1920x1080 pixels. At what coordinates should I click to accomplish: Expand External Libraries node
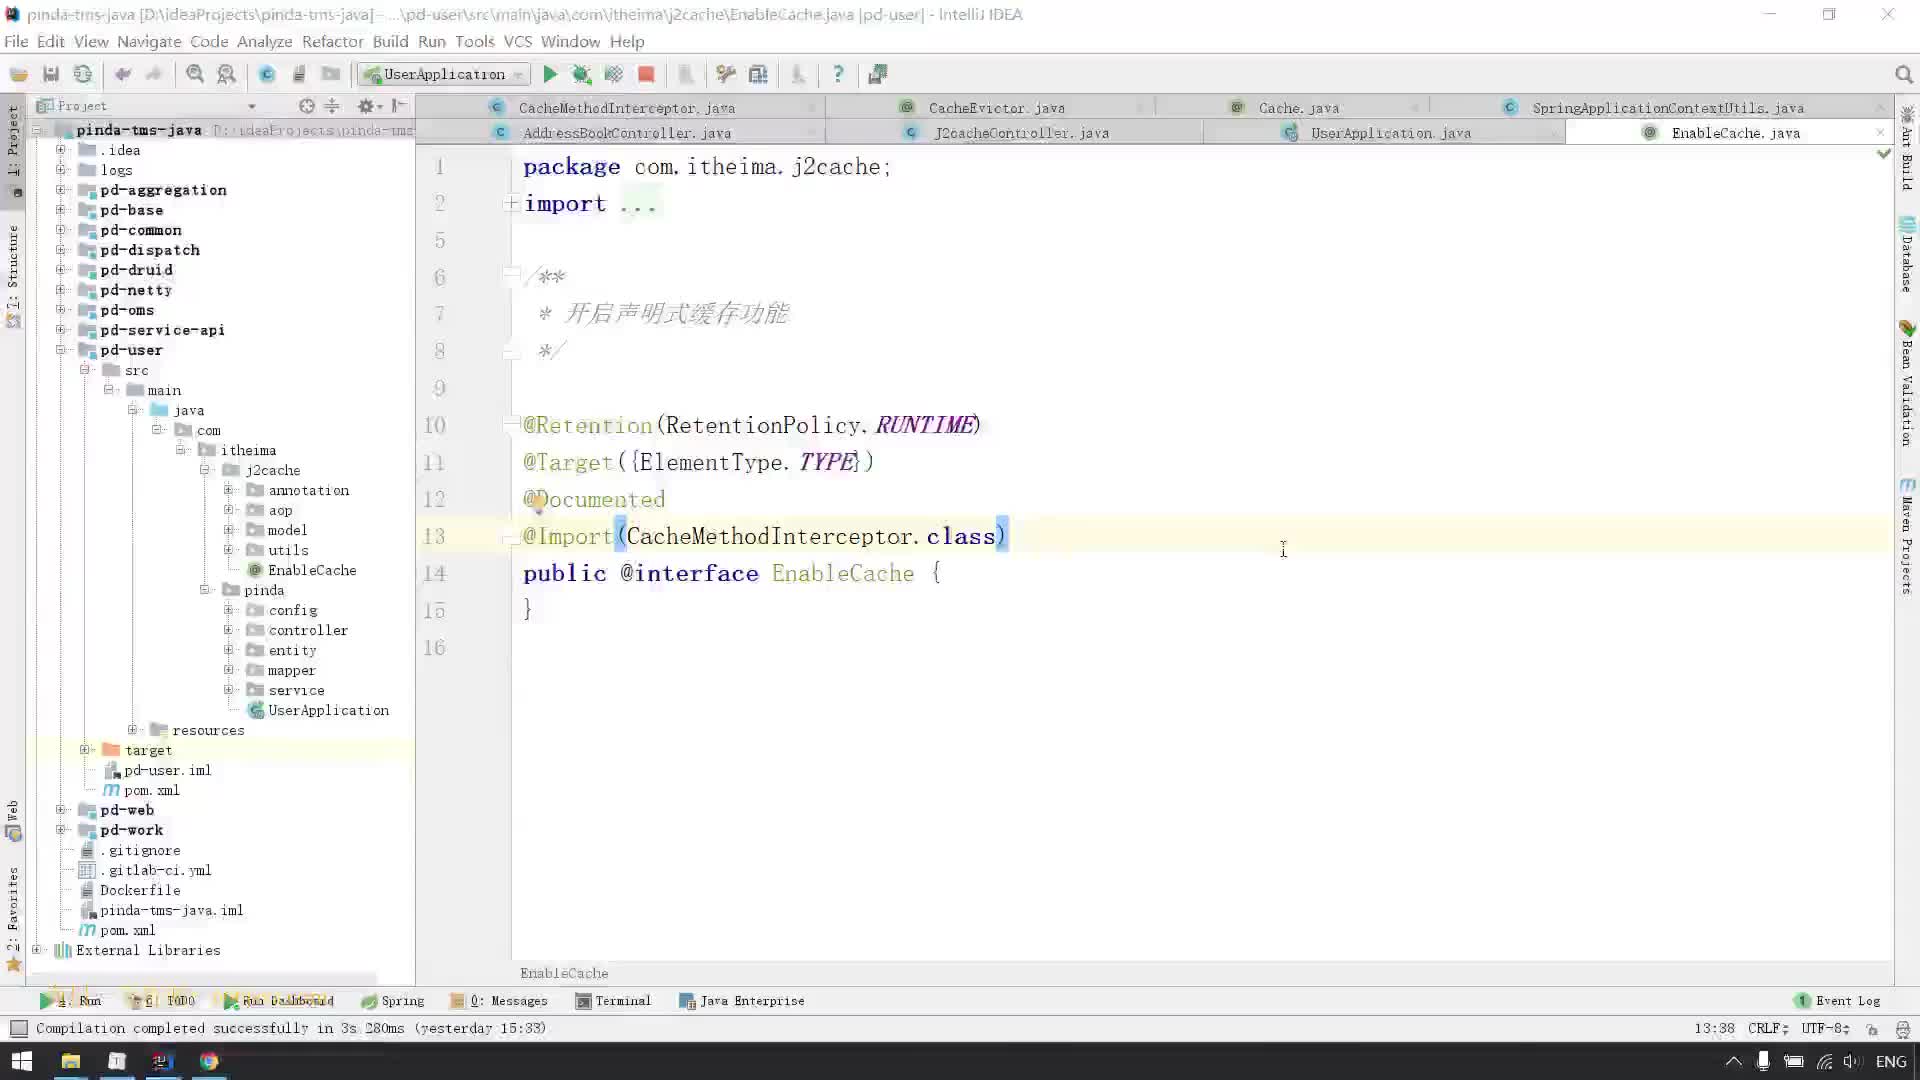[x=37, y=950]
